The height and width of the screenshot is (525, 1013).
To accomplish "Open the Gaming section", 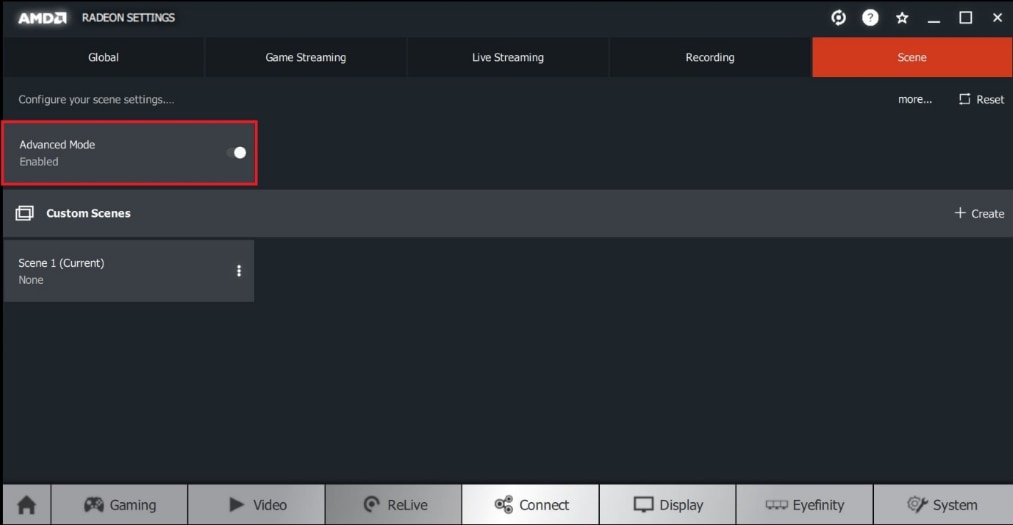I will tap(119, 505).
